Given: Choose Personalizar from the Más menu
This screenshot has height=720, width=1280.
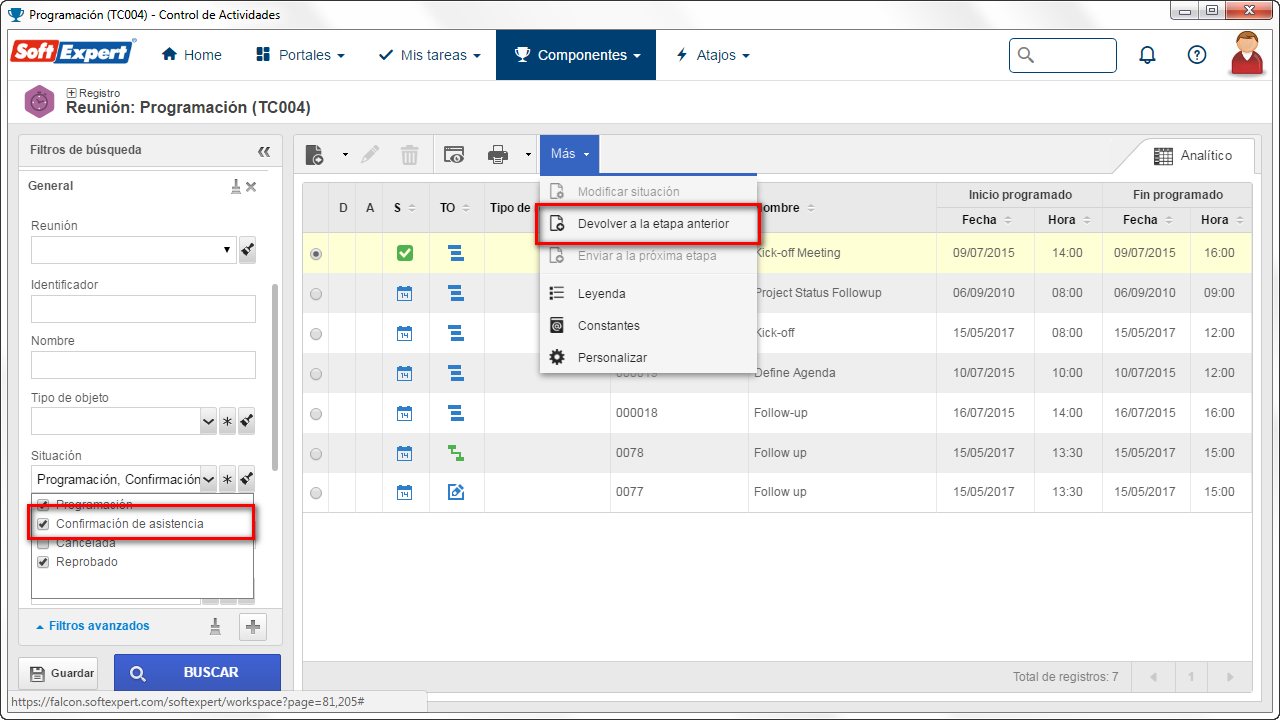Looking at the screenshot, I should [648, 358].
